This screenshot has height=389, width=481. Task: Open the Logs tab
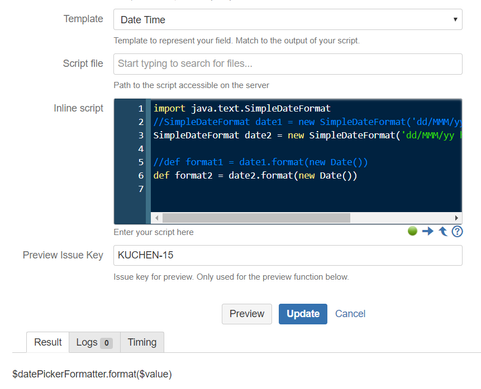click(x=94, y=342)
